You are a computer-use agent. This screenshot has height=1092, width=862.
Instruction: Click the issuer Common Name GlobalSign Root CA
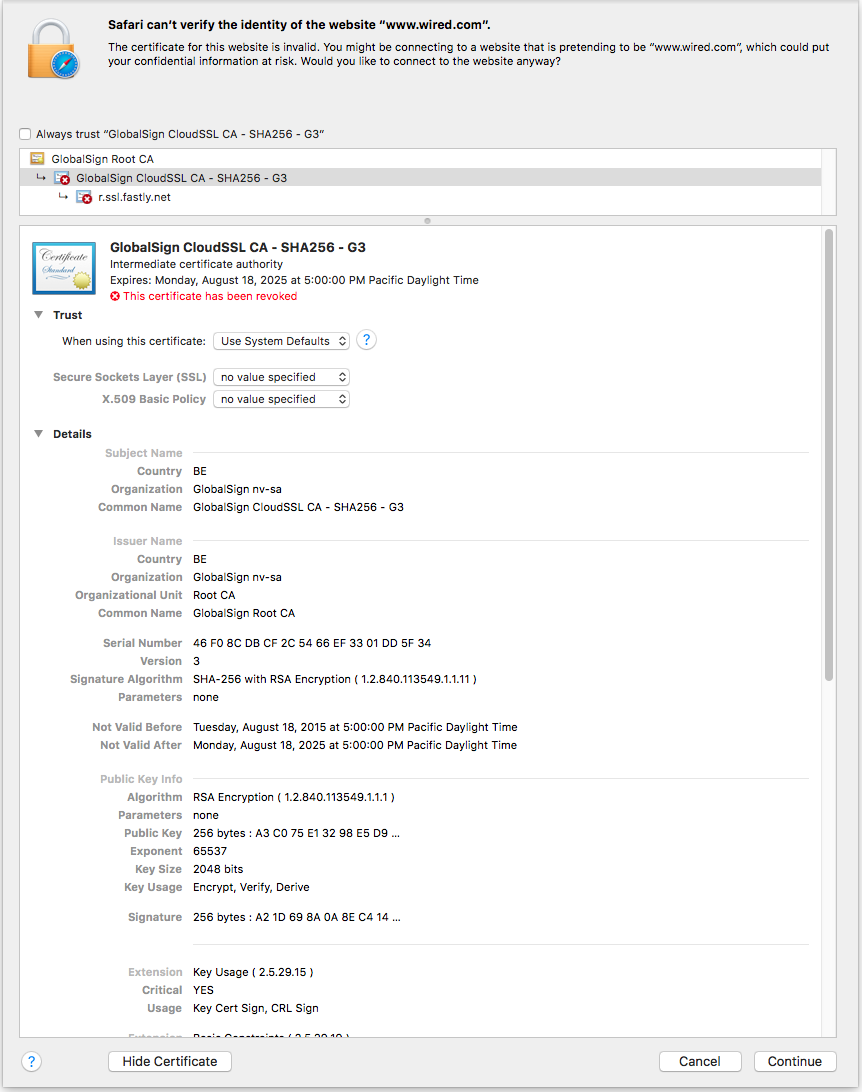point(244,614)
